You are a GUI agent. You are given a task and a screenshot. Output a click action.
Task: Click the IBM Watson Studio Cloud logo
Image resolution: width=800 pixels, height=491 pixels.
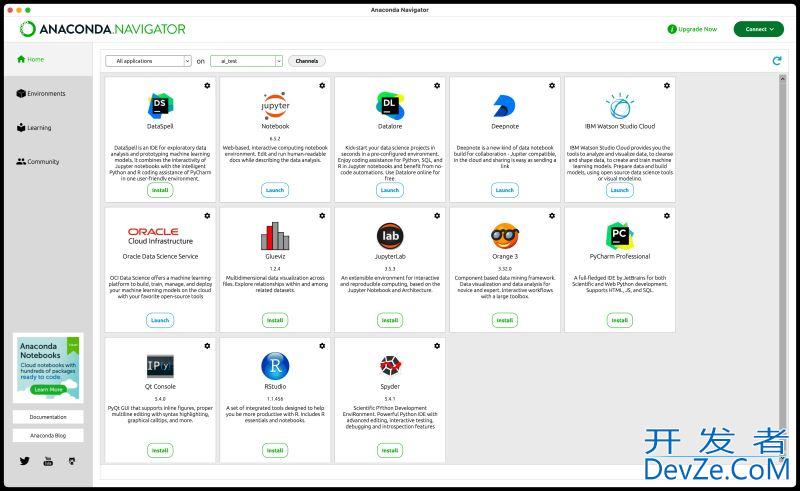pos(619,106)
